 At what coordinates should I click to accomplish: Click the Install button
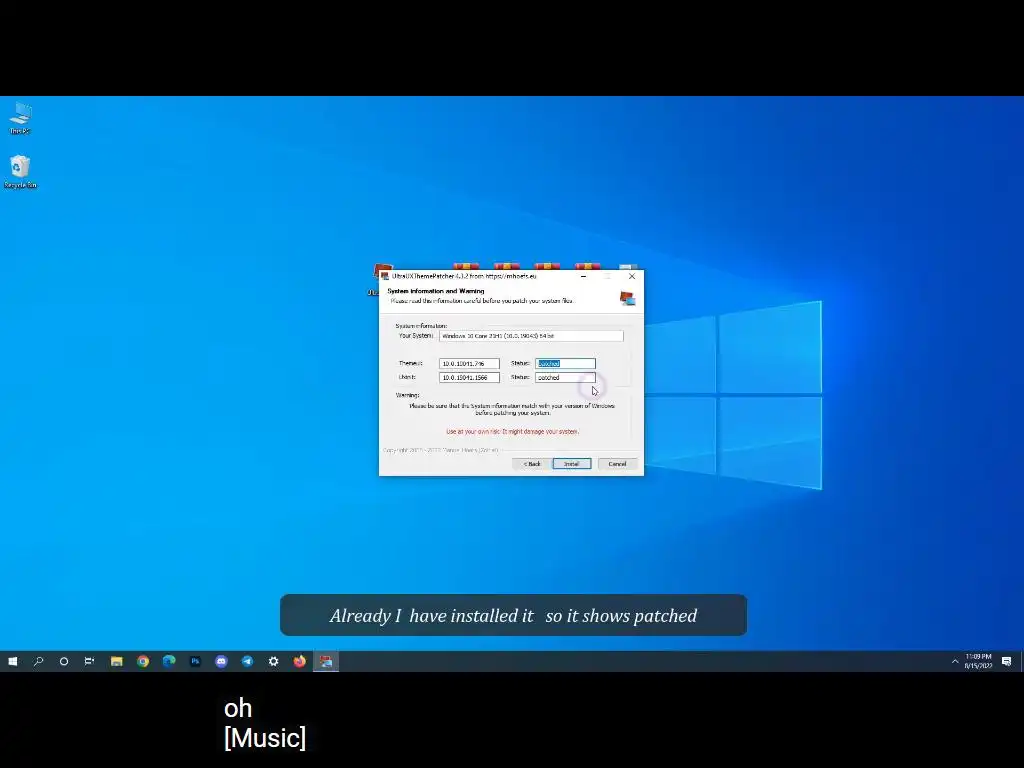[x=571, y=464]
